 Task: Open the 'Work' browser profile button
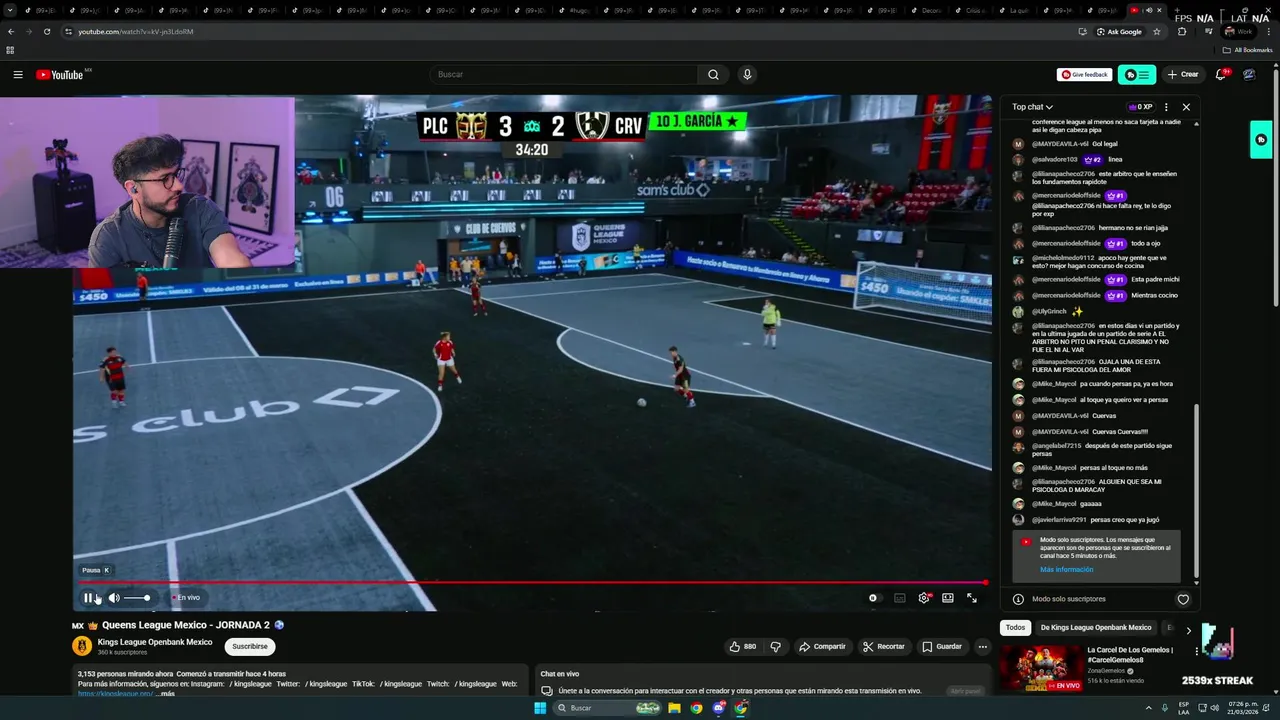click(1238, 32)
